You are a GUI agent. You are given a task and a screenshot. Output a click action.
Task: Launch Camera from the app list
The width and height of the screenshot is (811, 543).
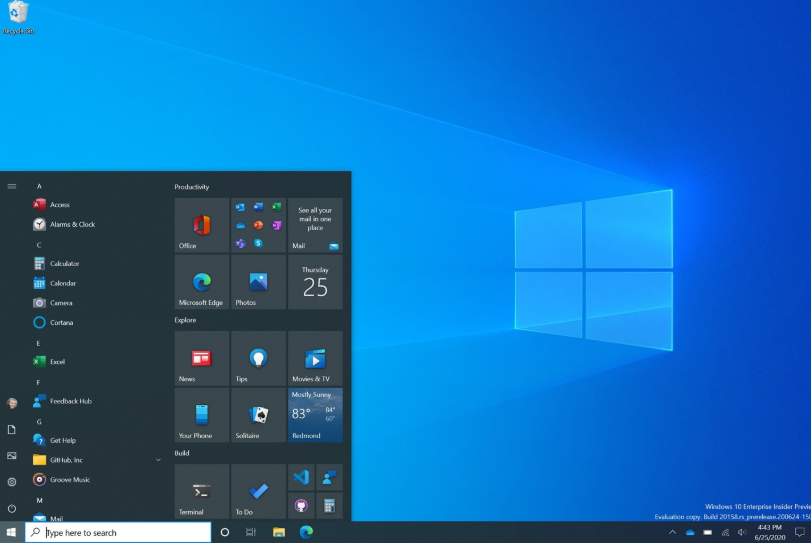pyautogui.click(x=97, y=303)
